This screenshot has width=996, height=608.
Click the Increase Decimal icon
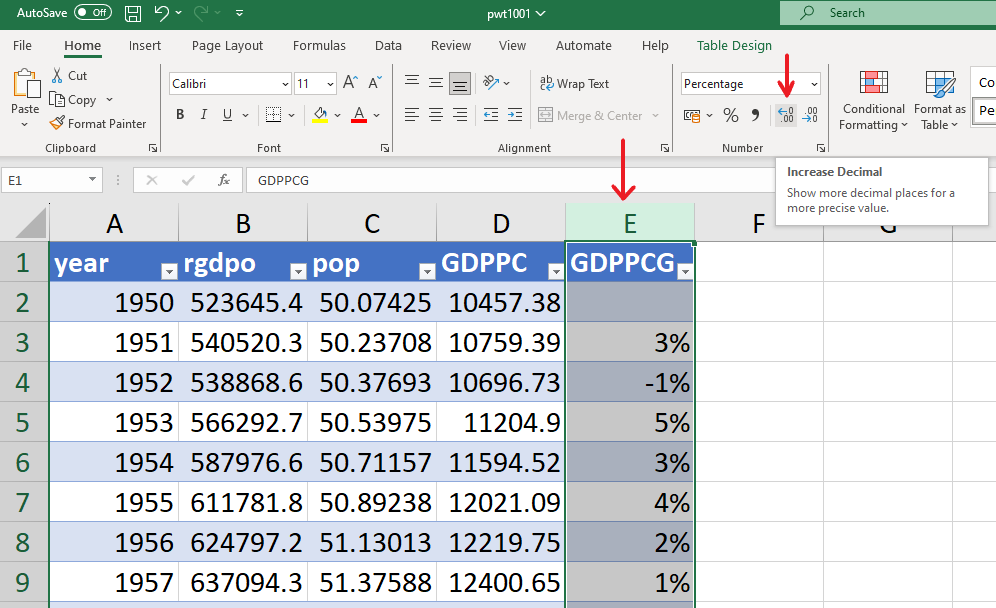click(786, 116)
